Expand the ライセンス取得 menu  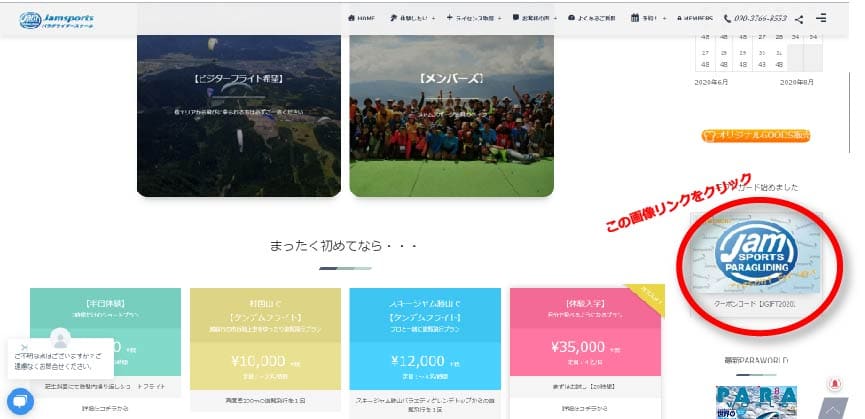(473, 18)
